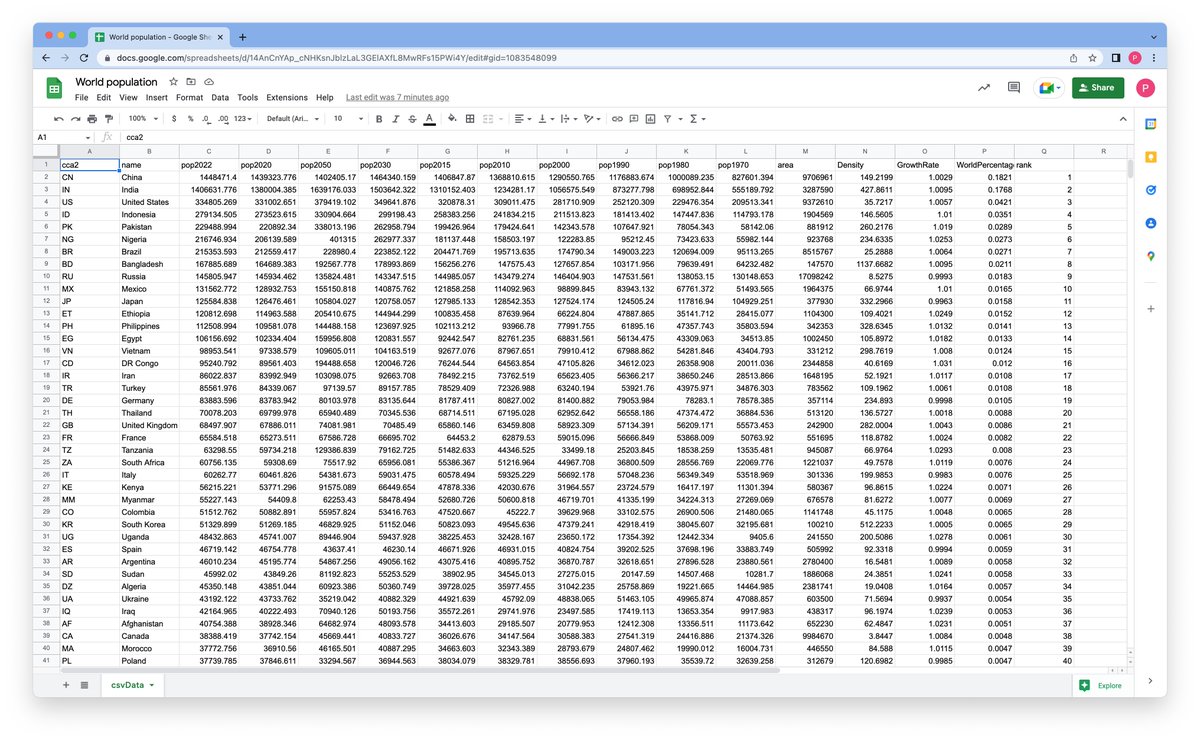Toggle strikethrough formatting
Image resolution: width=1200 pixels, height=741 pixels.
(x=412, y=118)
